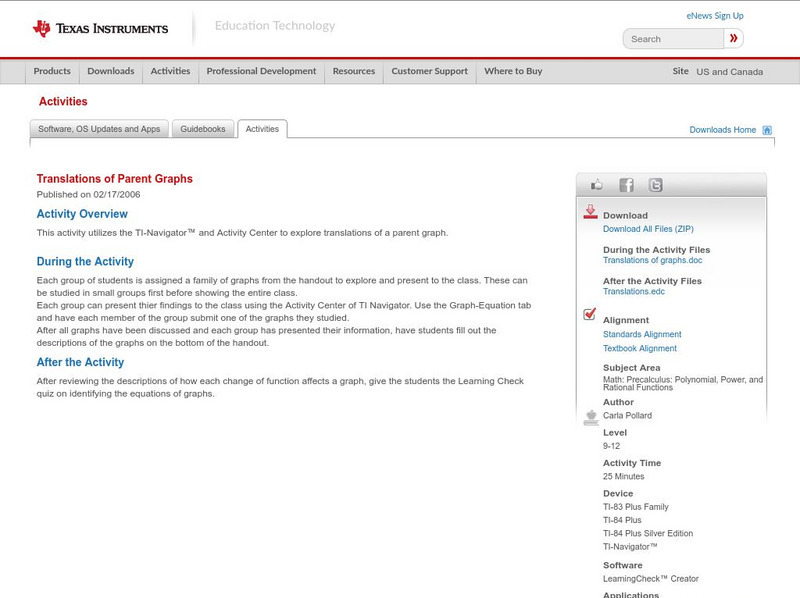Screen dimensions: 800x598
Task: Click 'TI-84 Plus Silver Edition' device entry
Action: 648,533
